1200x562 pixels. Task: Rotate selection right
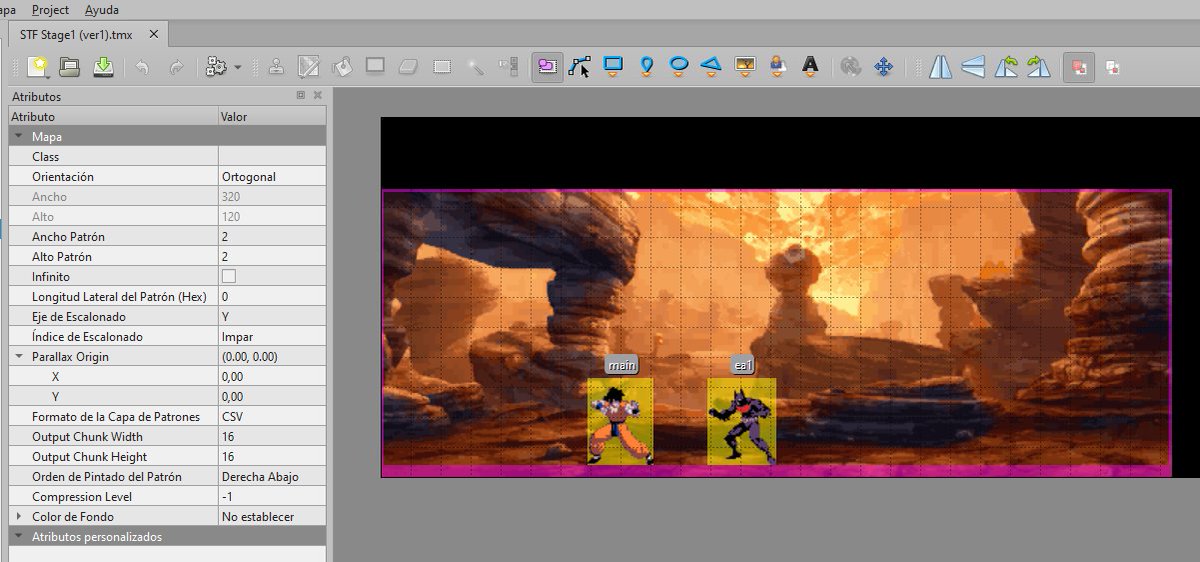coord(1039,67)
